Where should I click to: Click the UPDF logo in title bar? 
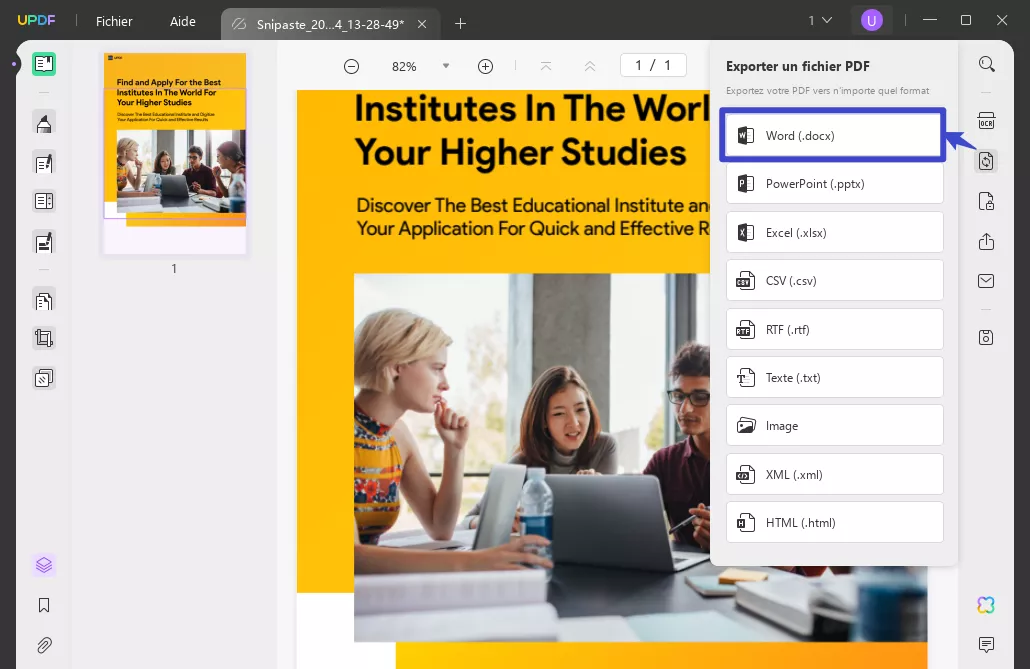pos(36,20)
